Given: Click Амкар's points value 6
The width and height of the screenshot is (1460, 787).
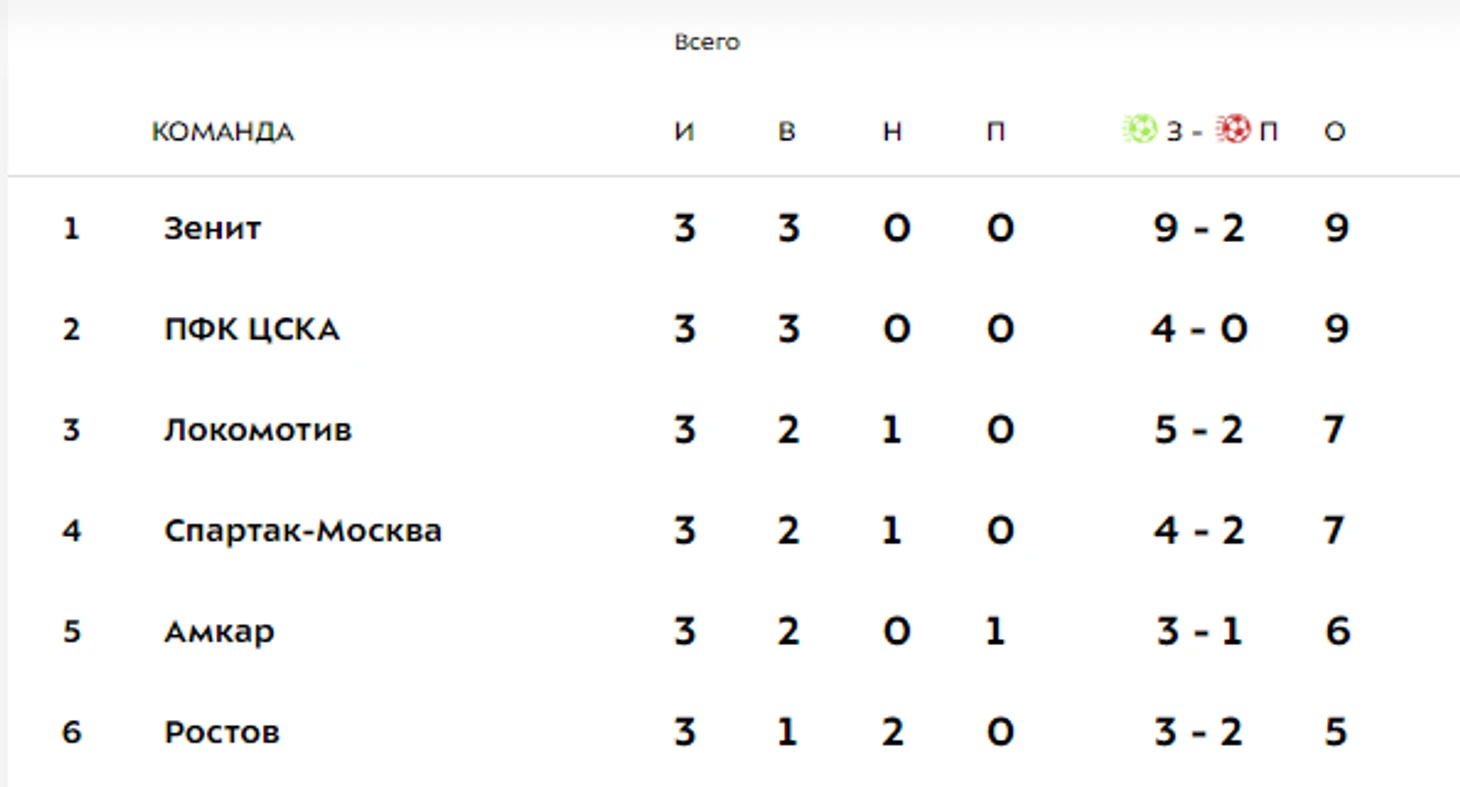Looking at the screenshot, I should click(x=1337, y=632).
